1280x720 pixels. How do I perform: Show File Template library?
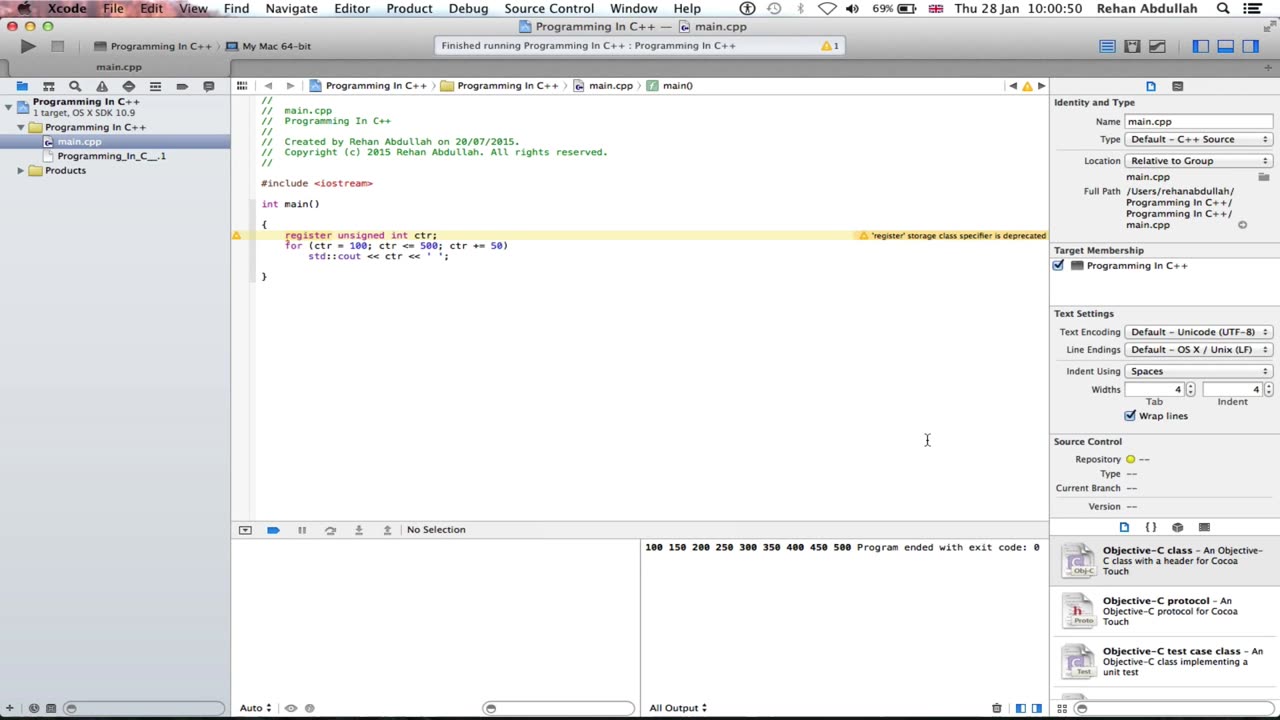coord(1124,527)
